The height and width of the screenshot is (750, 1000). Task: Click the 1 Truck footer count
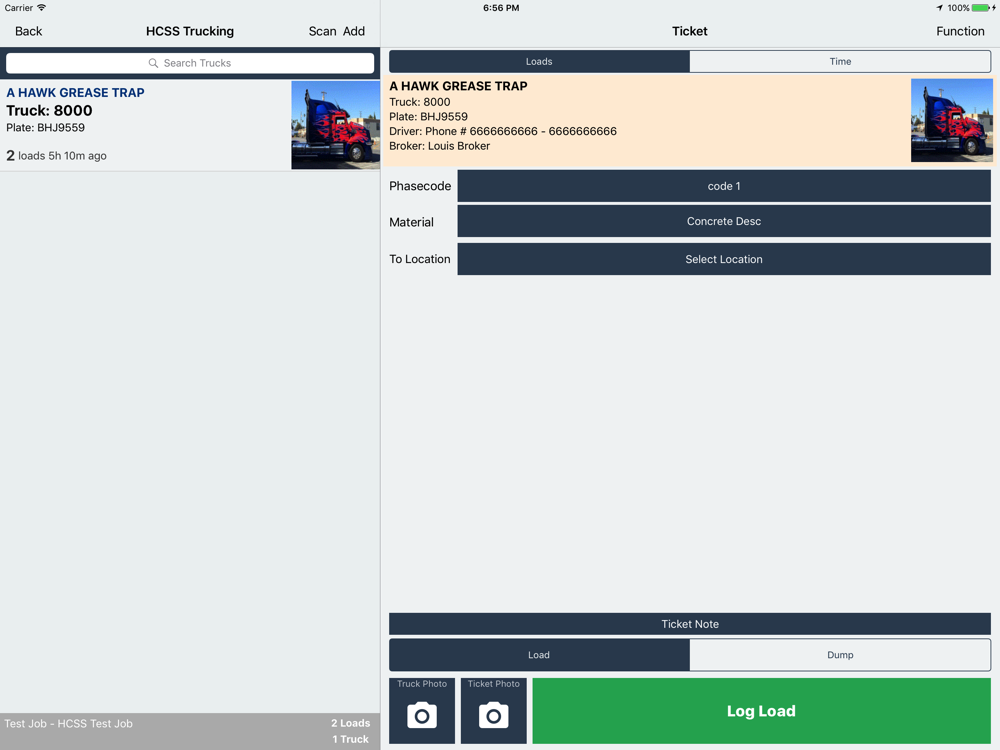coord(350,739)
